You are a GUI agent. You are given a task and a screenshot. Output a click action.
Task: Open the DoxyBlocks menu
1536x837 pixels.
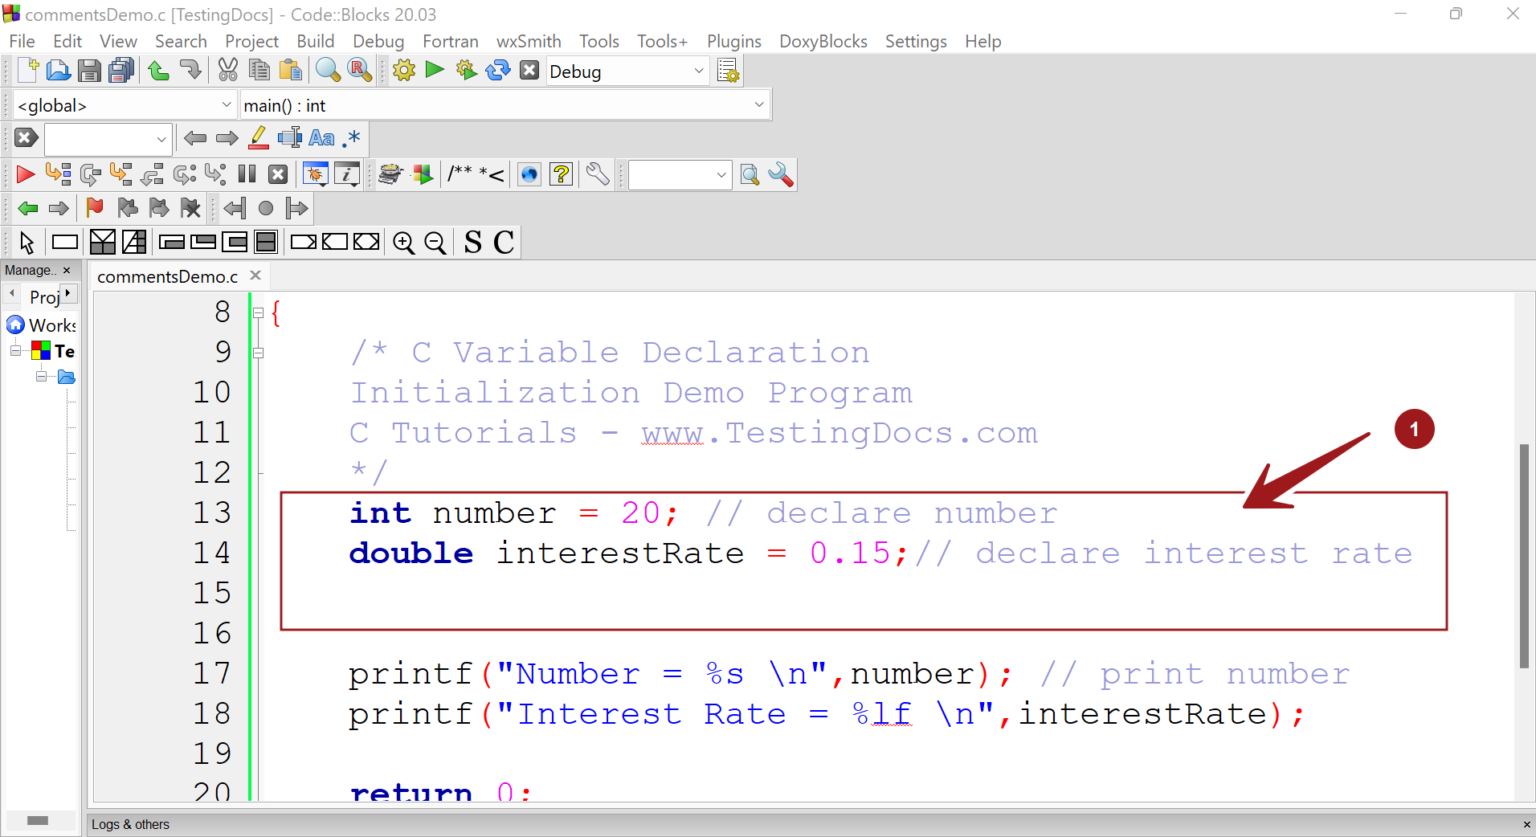(823, 41)
